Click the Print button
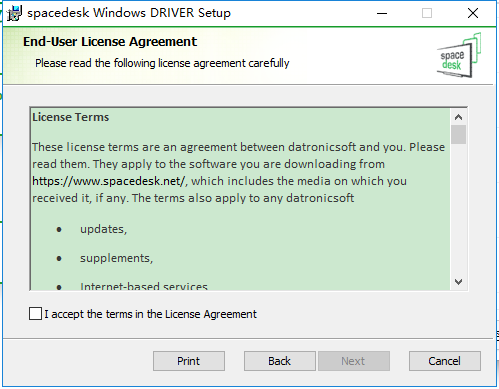 [189, 361]
